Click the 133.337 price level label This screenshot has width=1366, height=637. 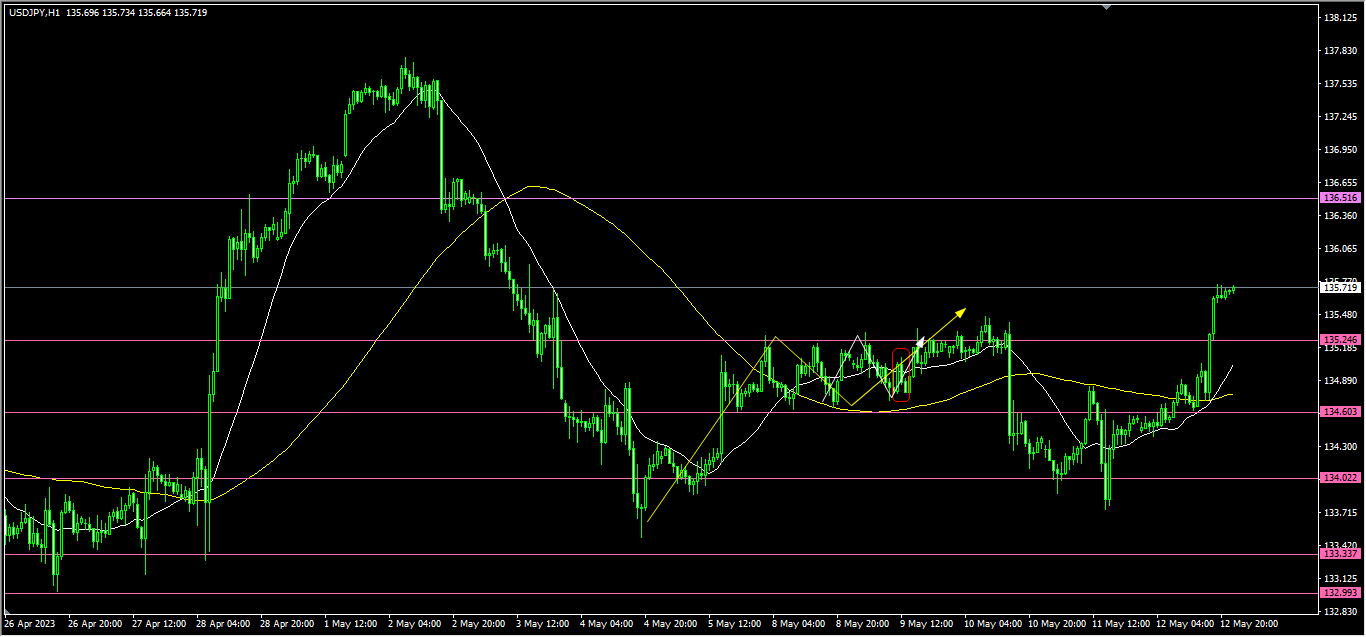1340,554
